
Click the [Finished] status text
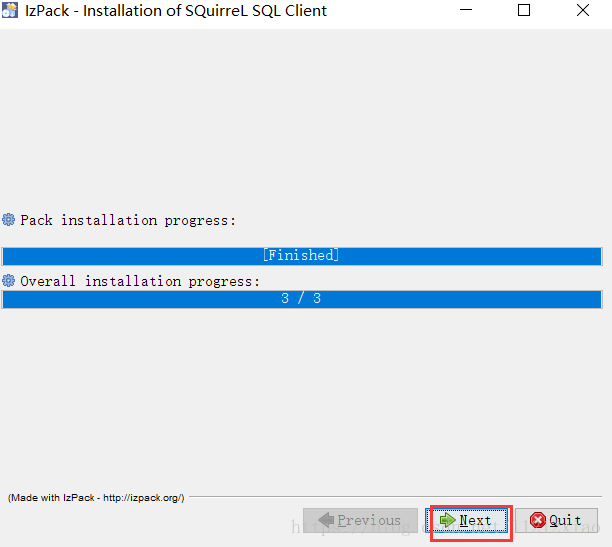click(301, 255)
